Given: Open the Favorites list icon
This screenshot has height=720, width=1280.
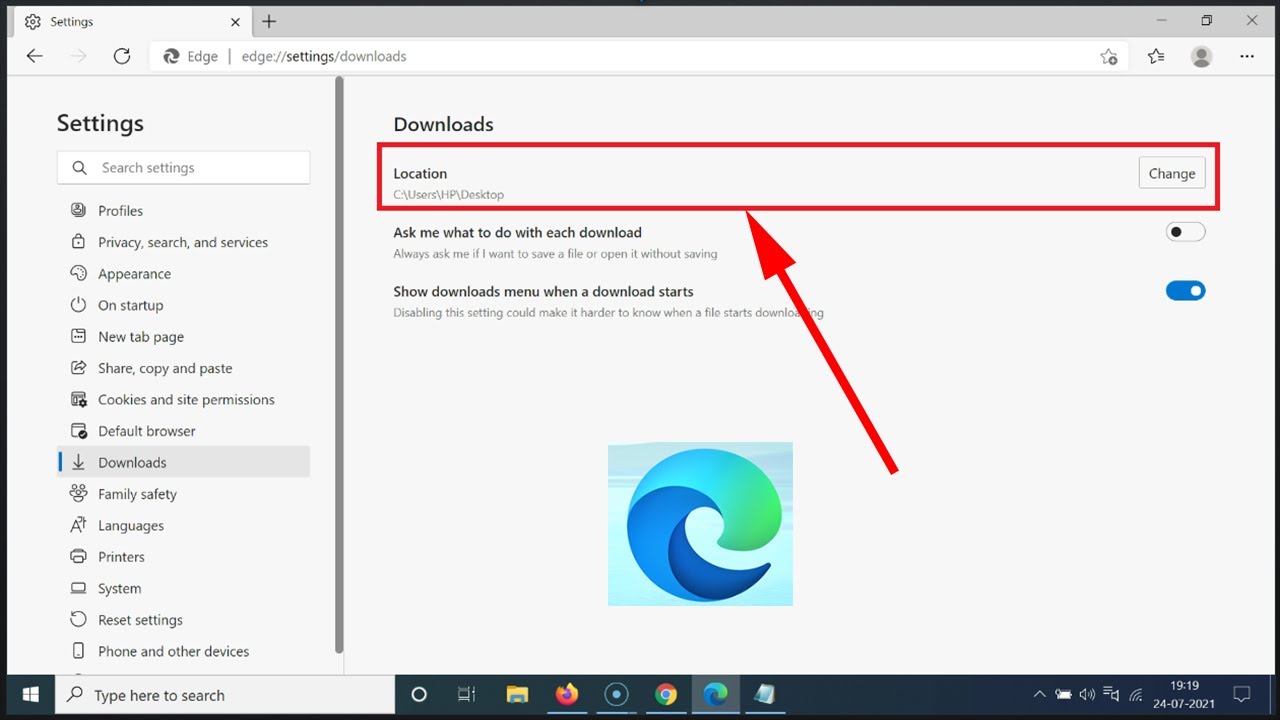Looking at the screenshot, I should [x=1156, y=57].
